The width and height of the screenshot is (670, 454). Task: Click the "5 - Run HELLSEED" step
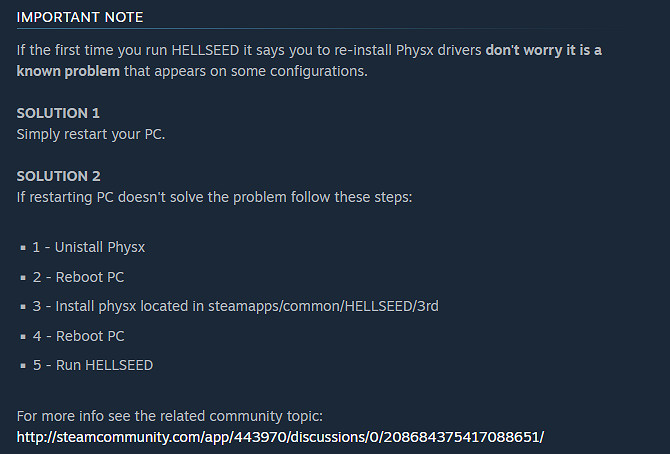click(x=93, y=365)
